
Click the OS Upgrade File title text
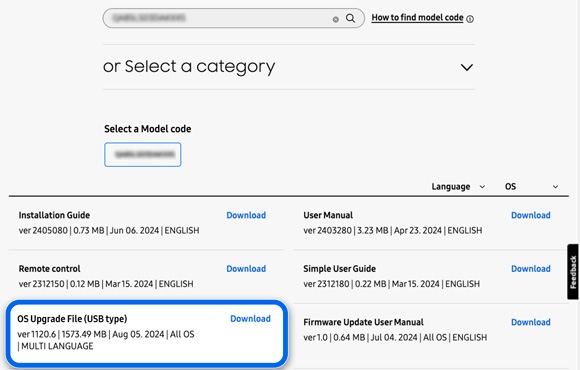click(72, 319)
